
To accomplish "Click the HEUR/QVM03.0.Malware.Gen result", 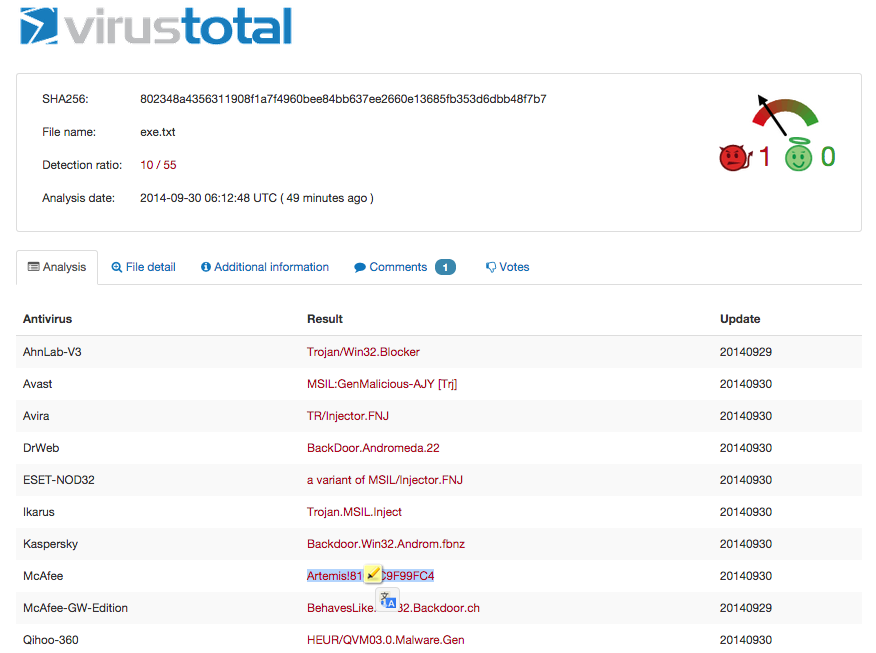I will coord(385,640).
